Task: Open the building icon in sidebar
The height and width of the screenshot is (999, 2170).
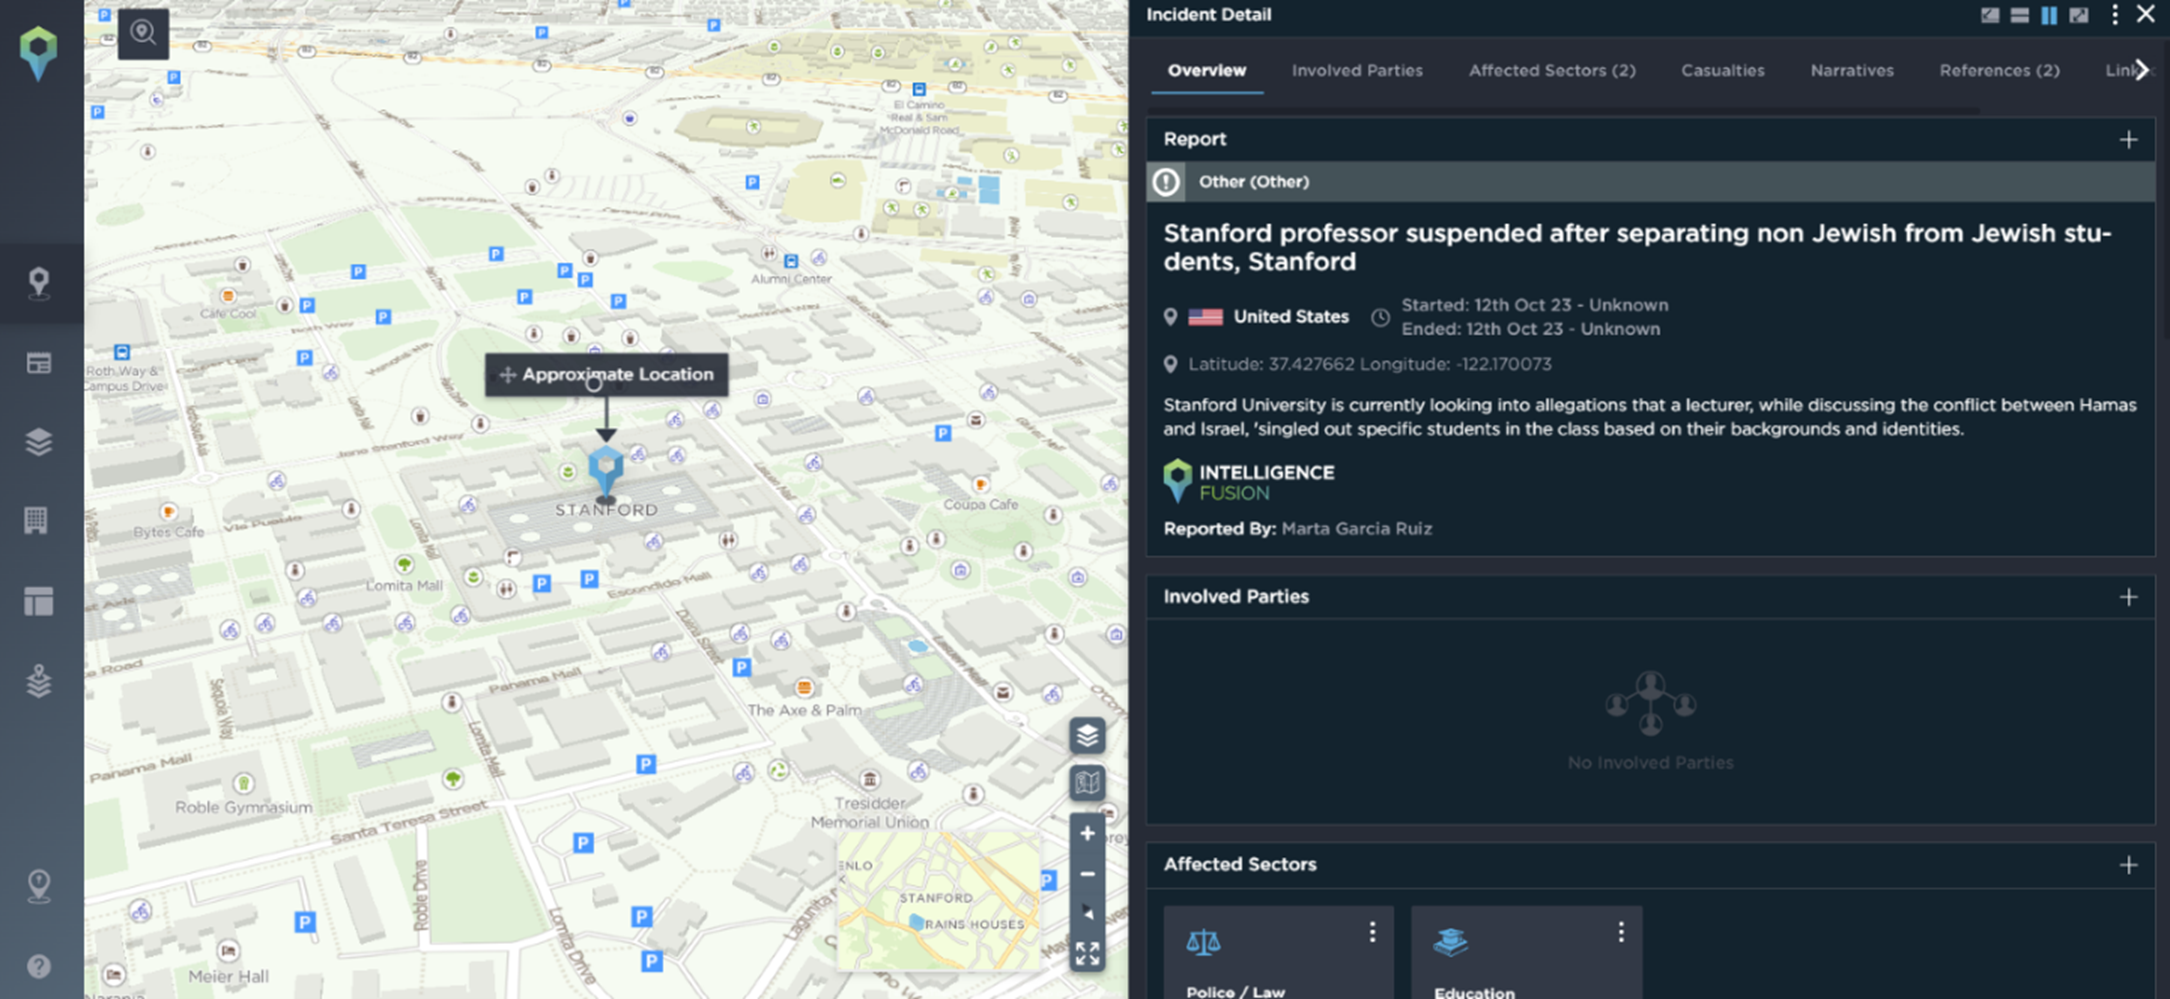Action: (36, 520)
